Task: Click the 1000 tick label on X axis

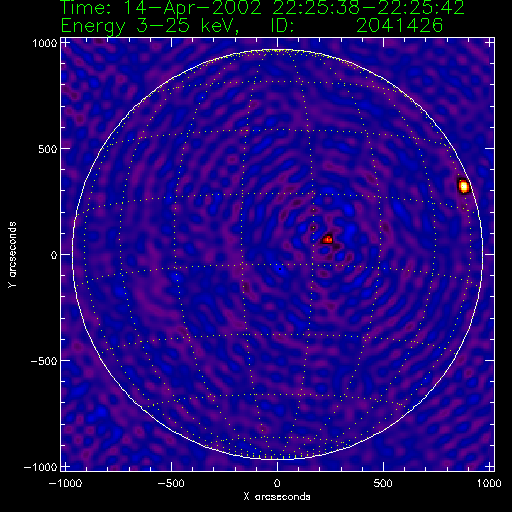Action: click(x=489, y=483)
